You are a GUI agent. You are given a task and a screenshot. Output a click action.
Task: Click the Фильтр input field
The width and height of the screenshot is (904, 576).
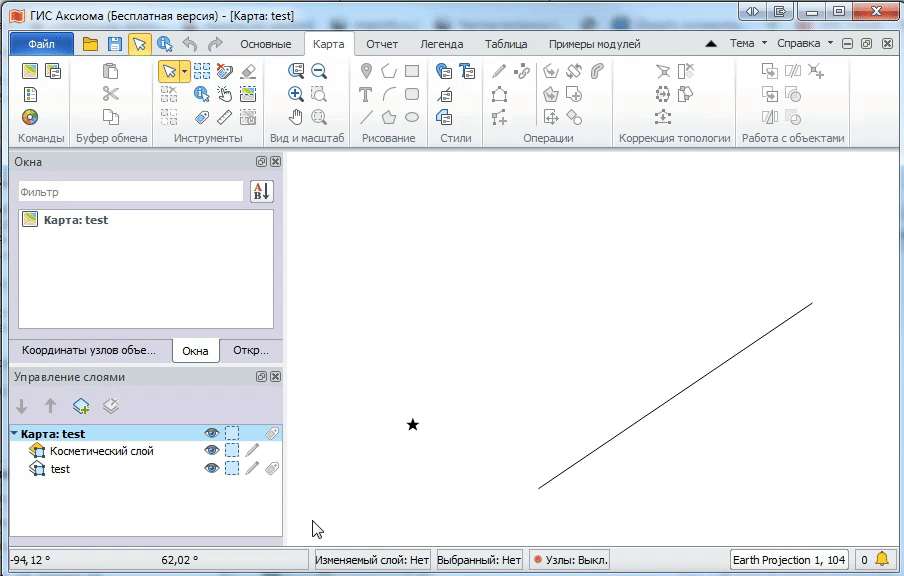130,192
